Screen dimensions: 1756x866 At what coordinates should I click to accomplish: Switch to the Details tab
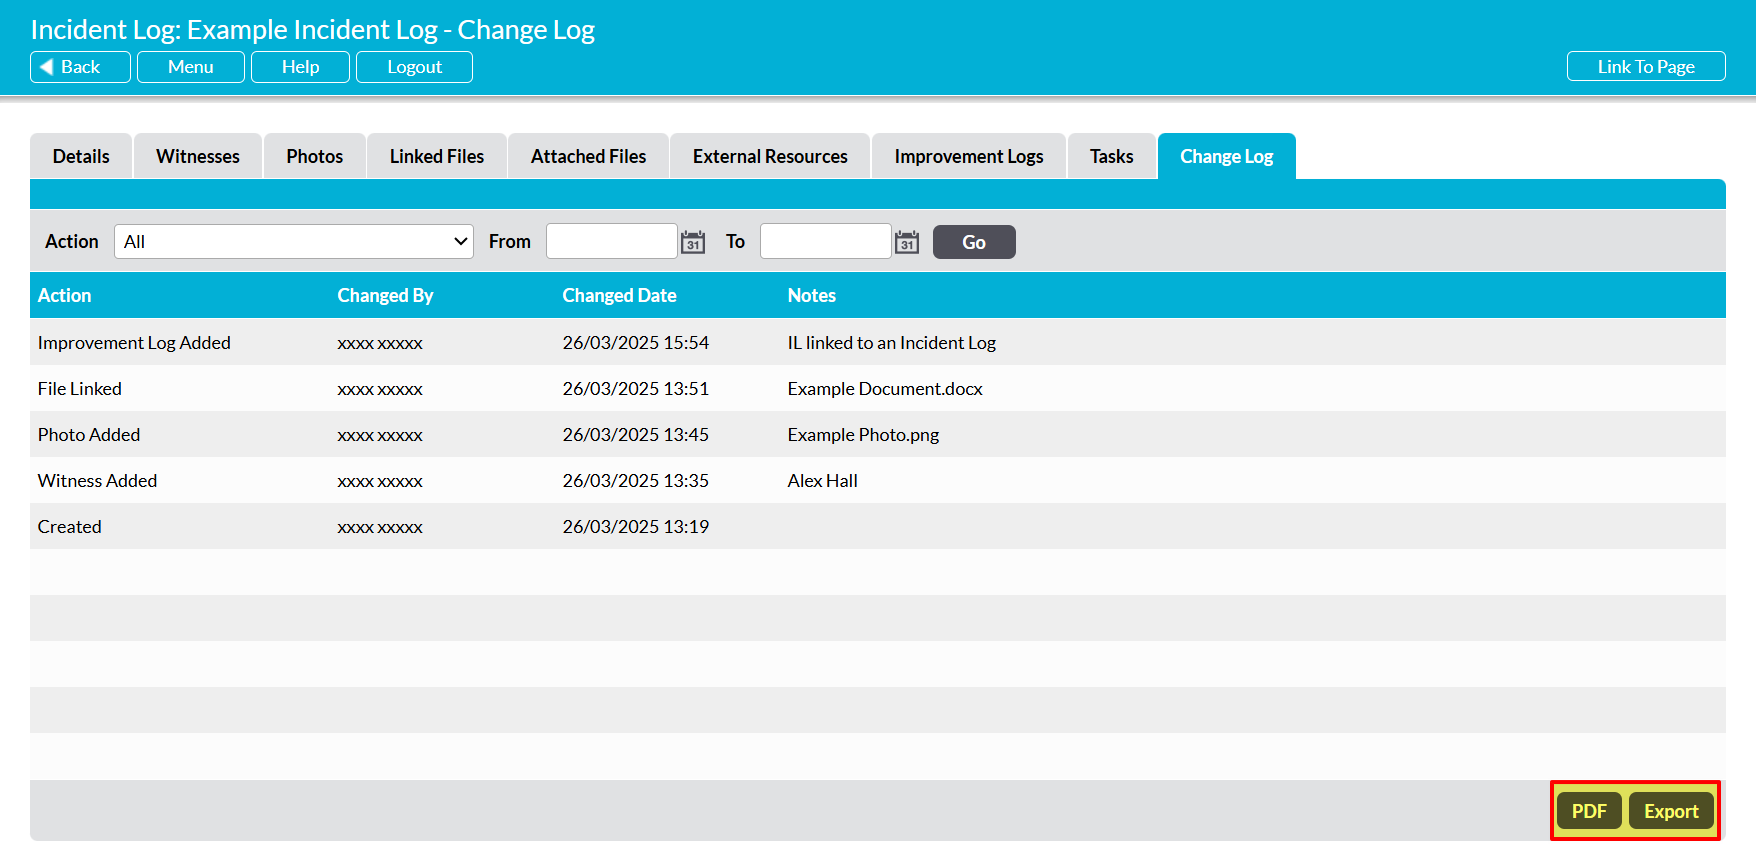[81, 156]
